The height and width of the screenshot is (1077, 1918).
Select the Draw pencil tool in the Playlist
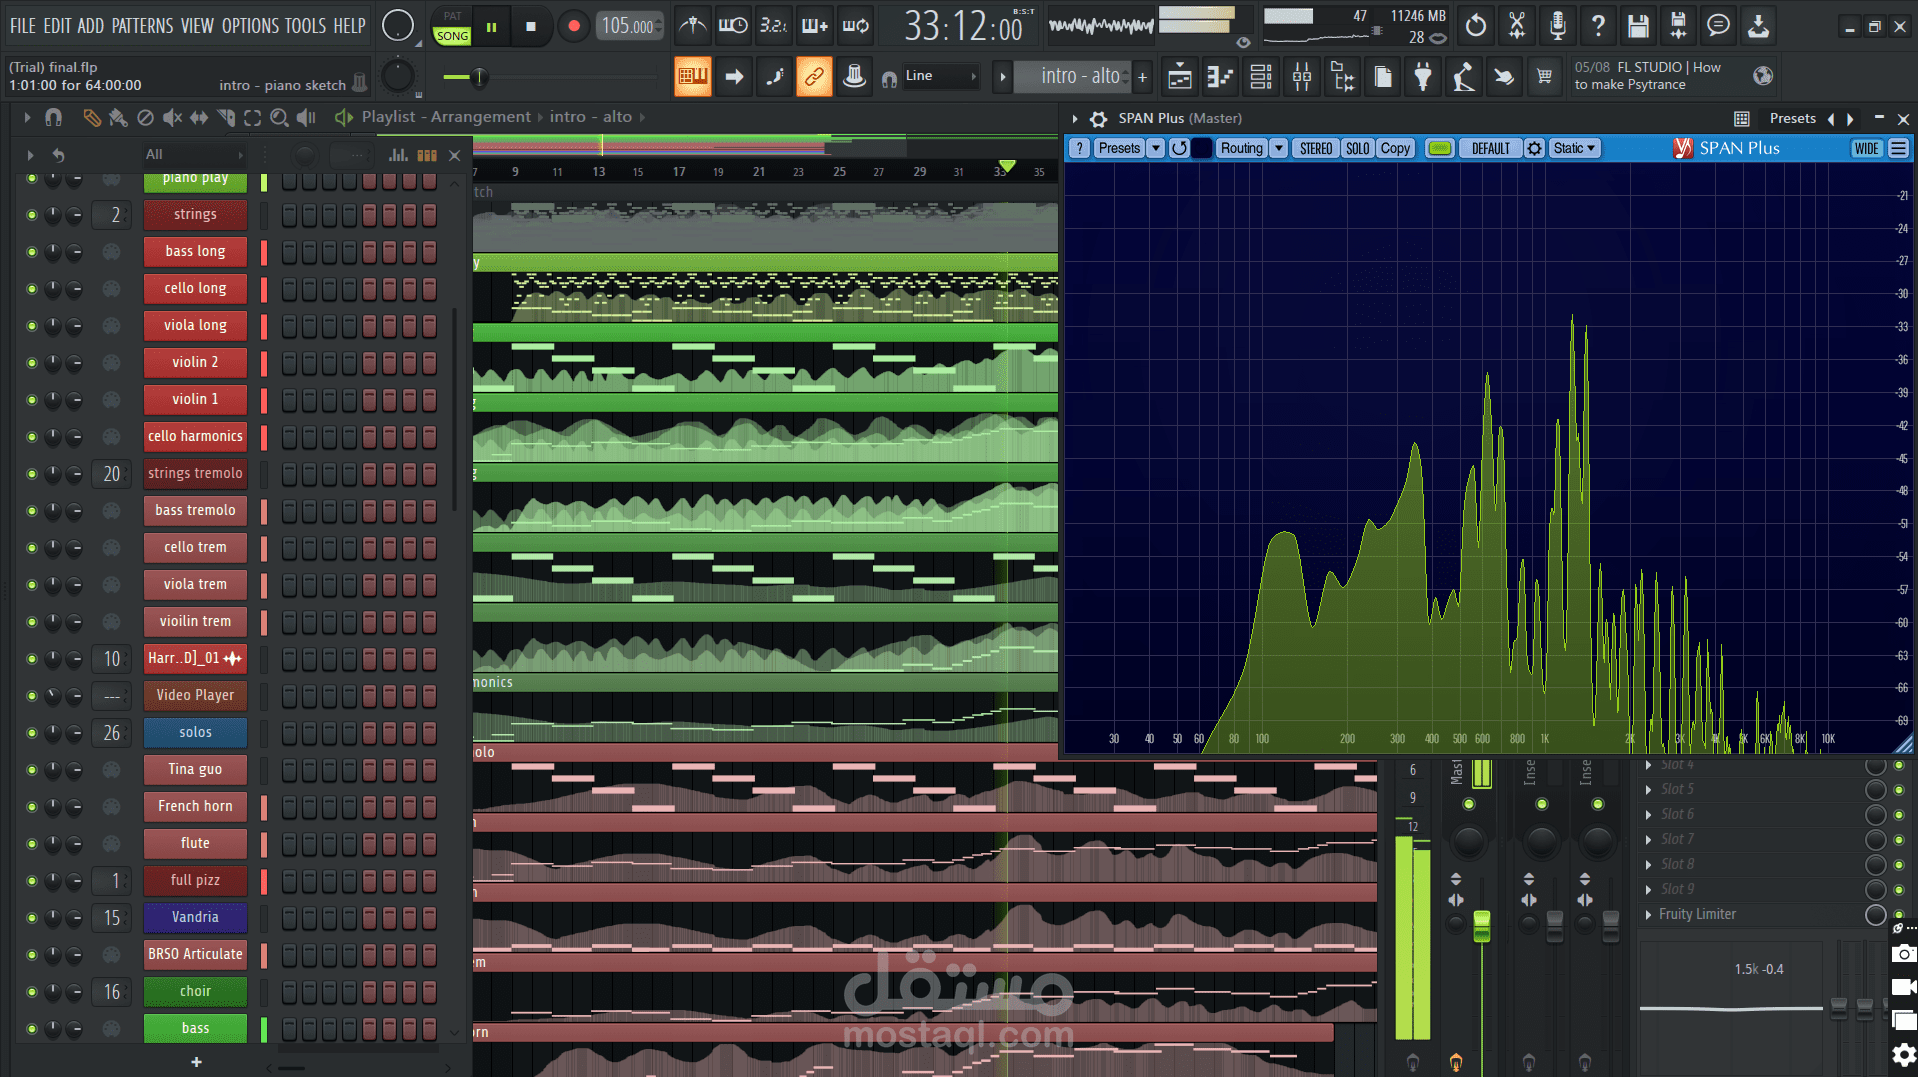click(x=92, y=118)
